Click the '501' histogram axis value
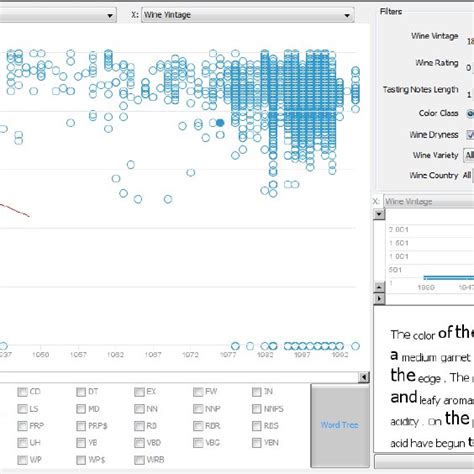 tap(395, 270)
